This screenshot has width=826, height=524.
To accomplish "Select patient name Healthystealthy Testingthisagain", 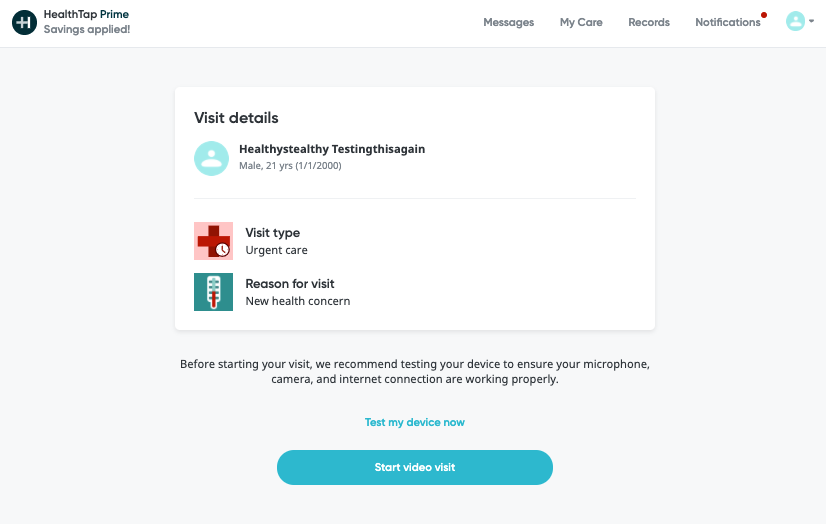I will (x=332, y=149).
